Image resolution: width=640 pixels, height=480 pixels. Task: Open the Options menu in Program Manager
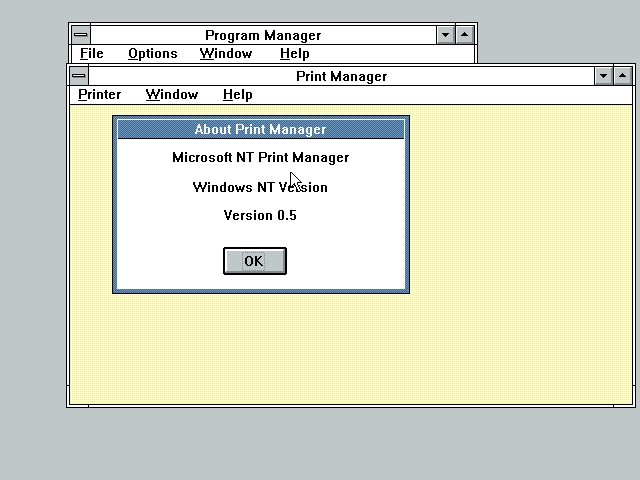(x=153, y=53)
